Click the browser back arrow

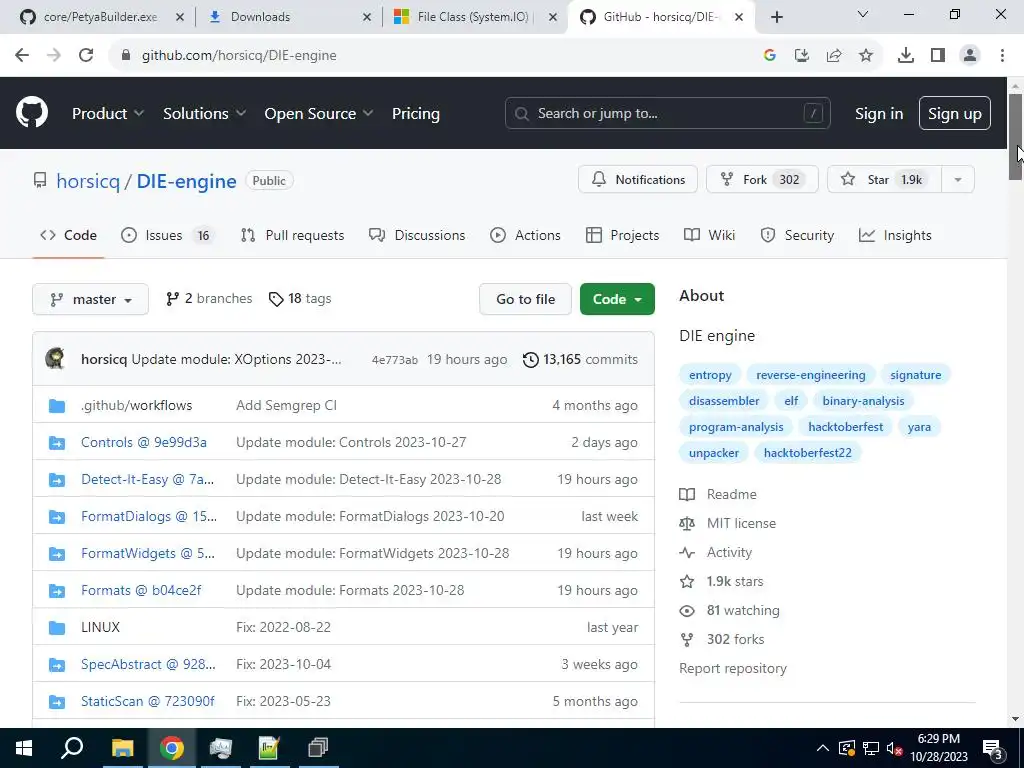pyautogui.click(x=22, y=56)
